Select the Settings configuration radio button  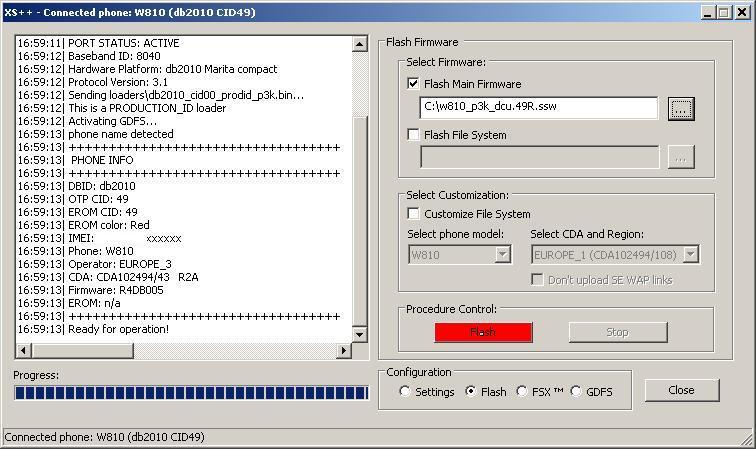pyautogui.click(x=405, y=392)
